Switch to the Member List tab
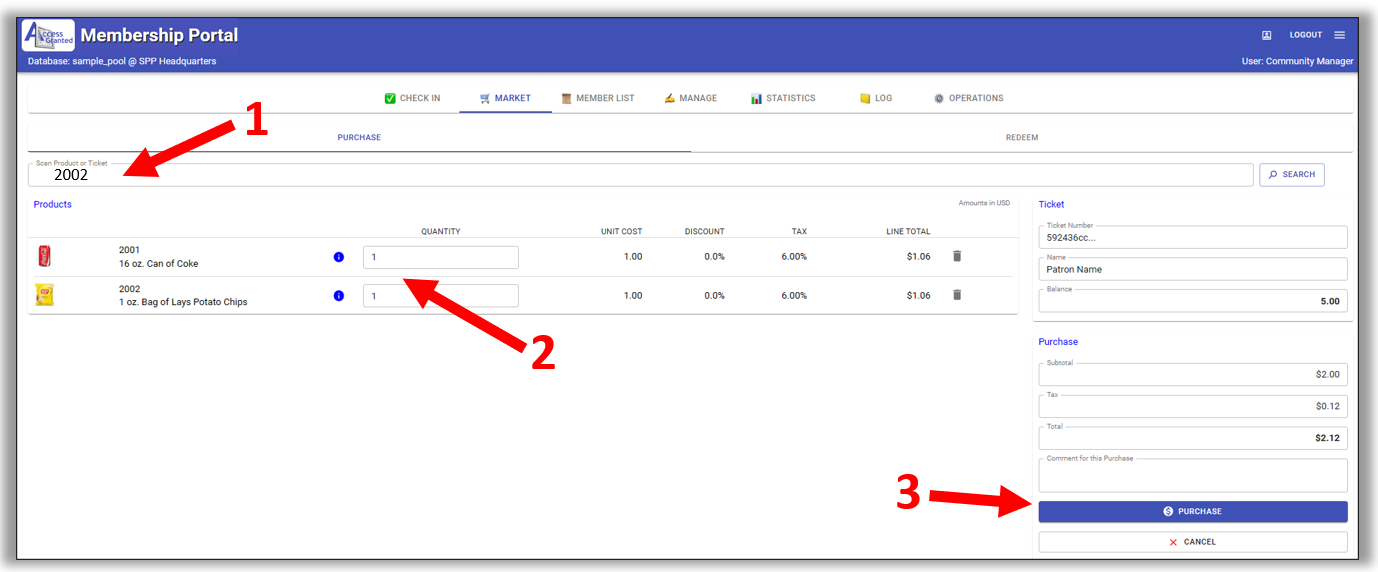This screenshot has height=572, width=1378. [x=597, y=98]
